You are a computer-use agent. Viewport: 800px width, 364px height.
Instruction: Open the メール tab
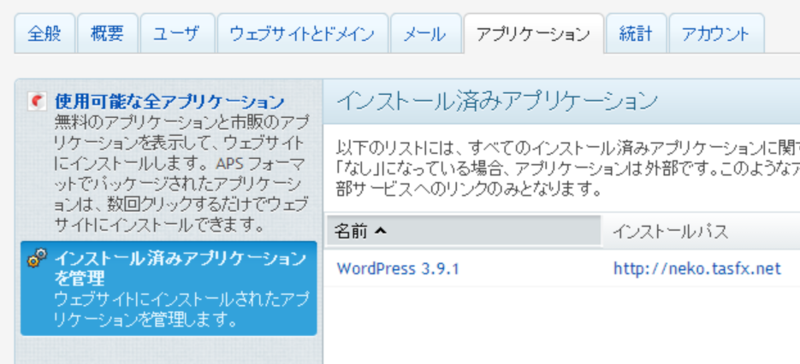pos(426,34)
